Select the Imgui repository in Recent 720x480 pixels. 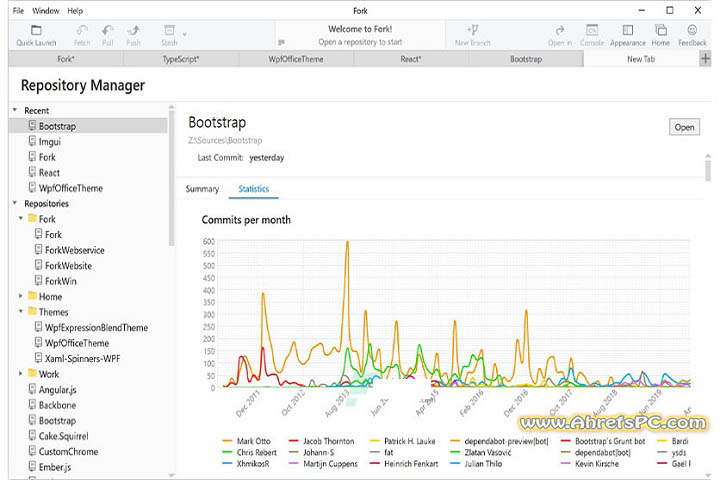(x=50, y=142)
